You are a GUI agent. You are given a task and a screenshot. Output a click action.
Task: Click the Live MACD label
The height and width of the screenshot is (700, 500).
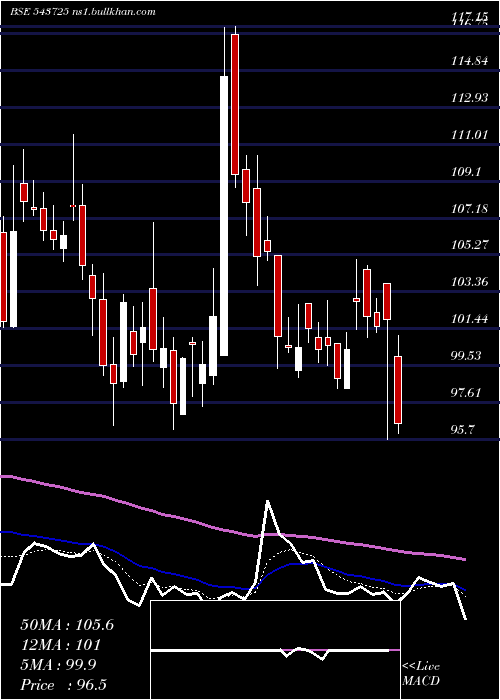pyautogui.click(x=421, y=673)
